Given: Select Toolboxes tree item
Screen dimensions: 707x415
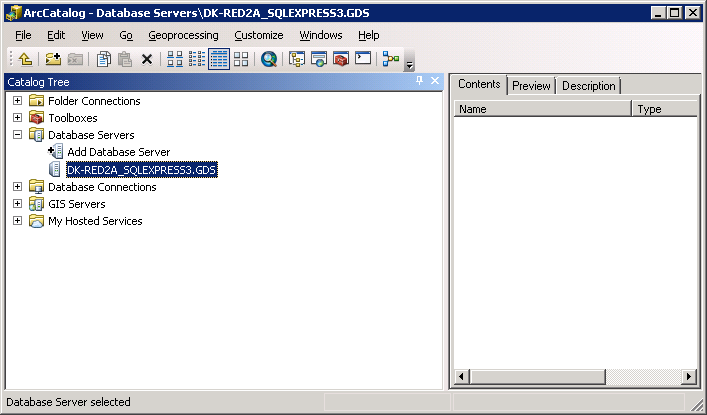Looking at the screenshot, I should tap(73, 118).
